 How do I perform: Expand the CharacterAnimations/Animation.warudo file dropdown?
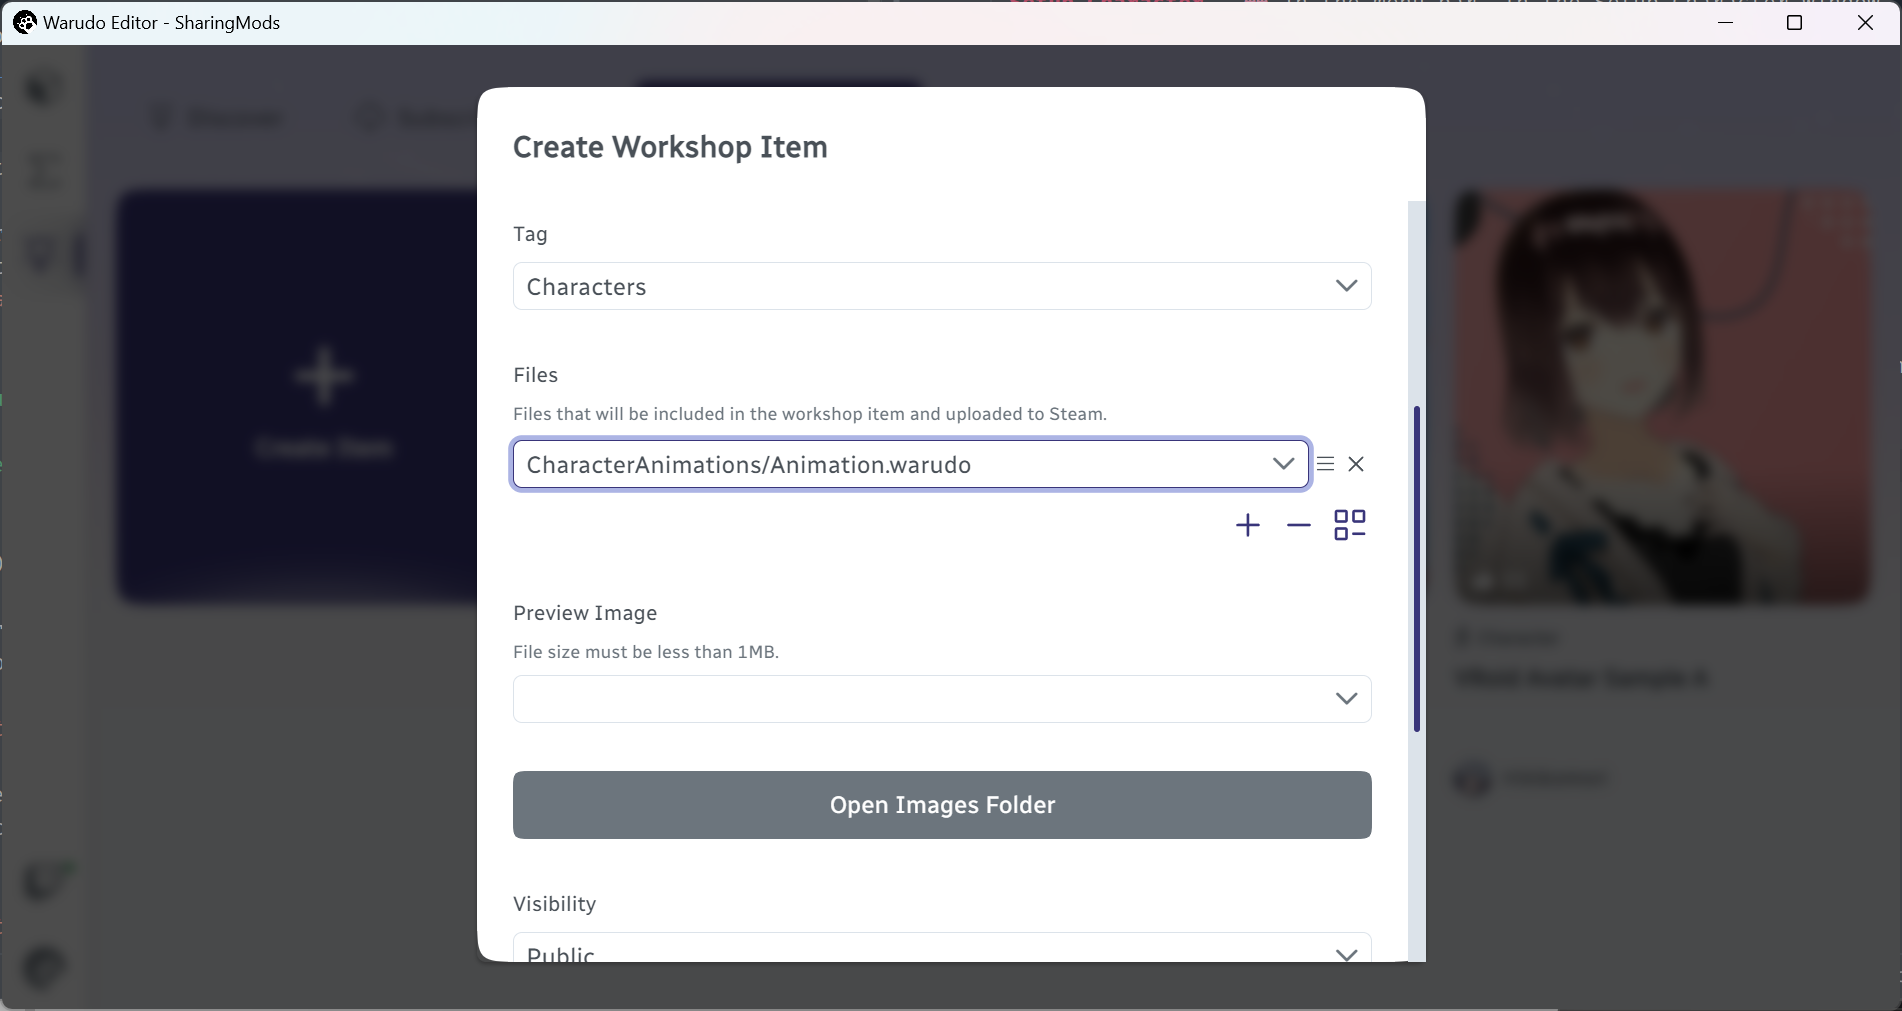[1283, 464]
